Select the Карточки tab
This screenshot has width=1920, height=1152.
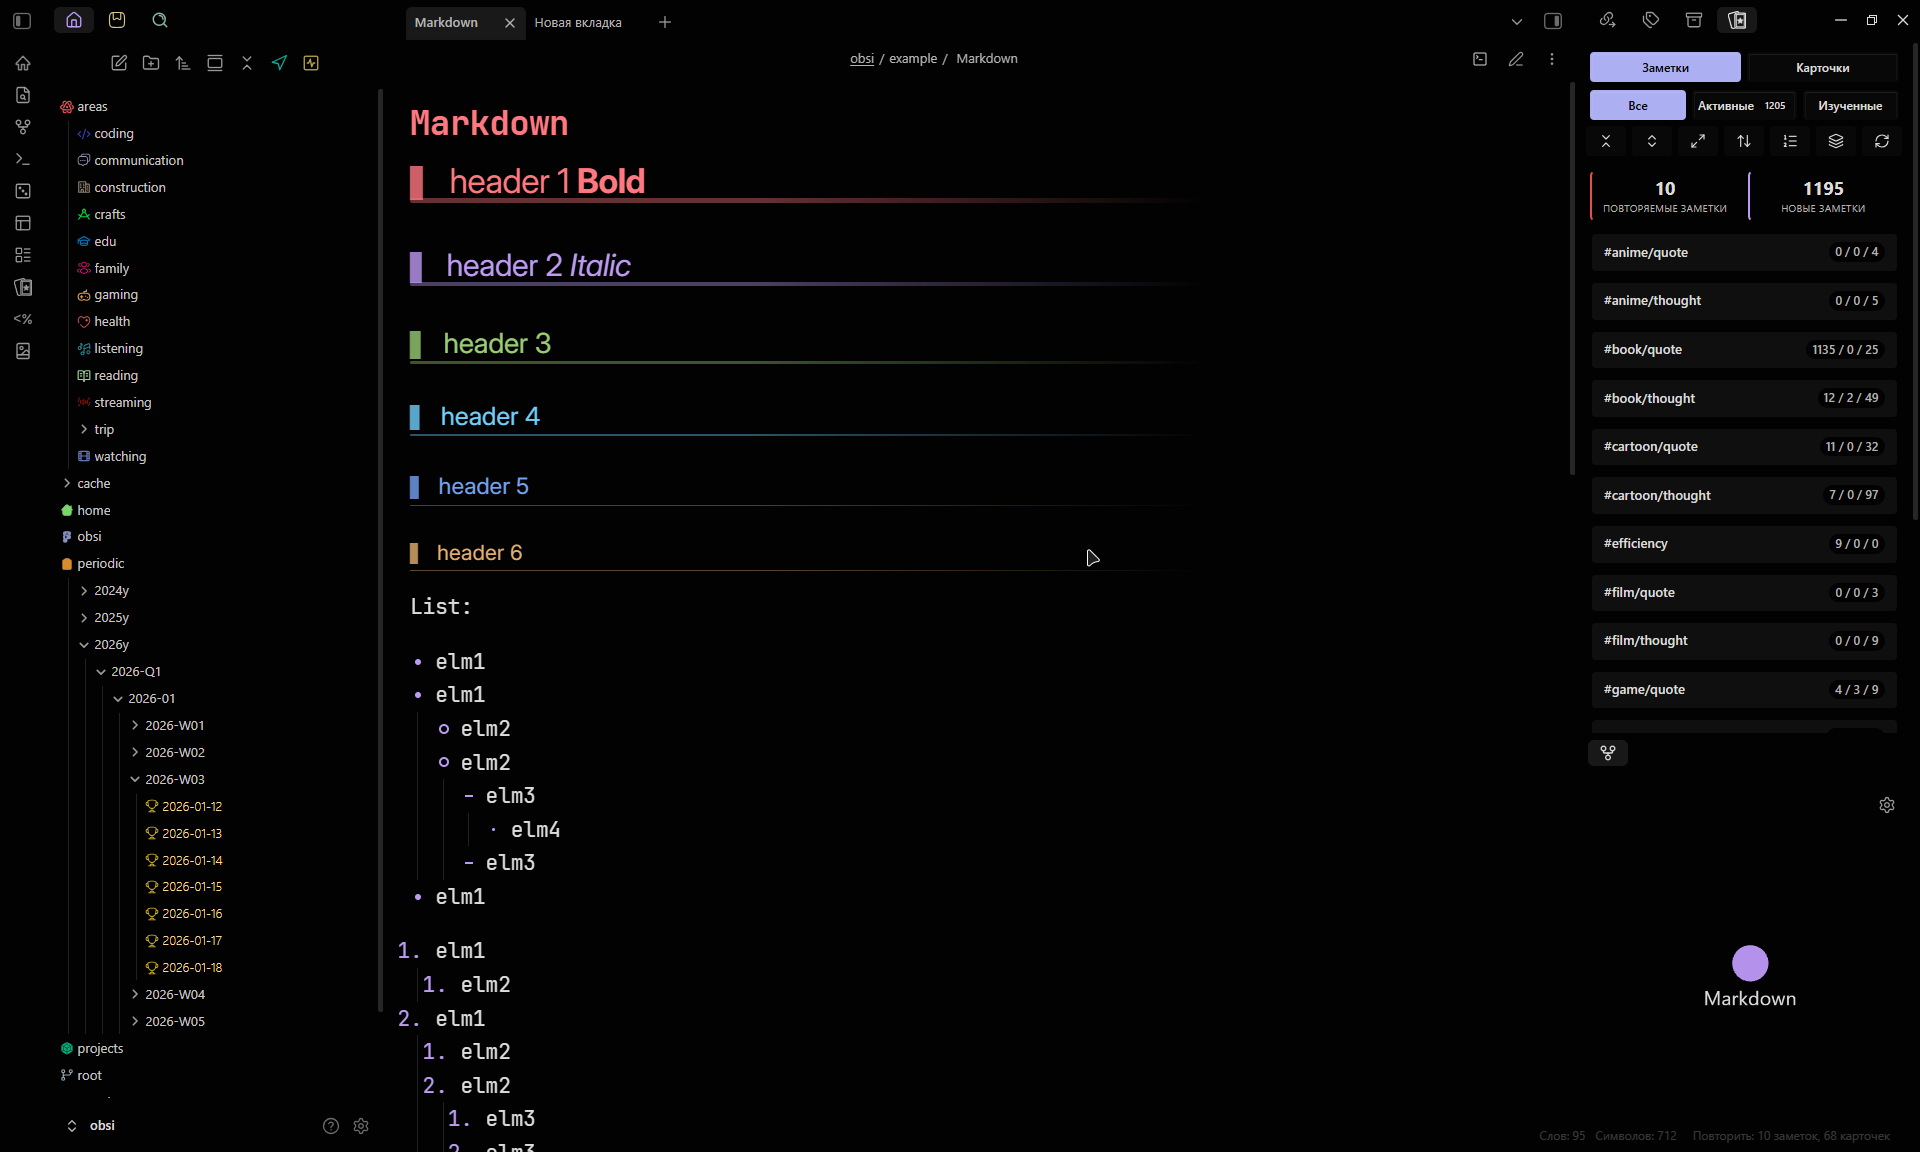tap(1822, 68)
